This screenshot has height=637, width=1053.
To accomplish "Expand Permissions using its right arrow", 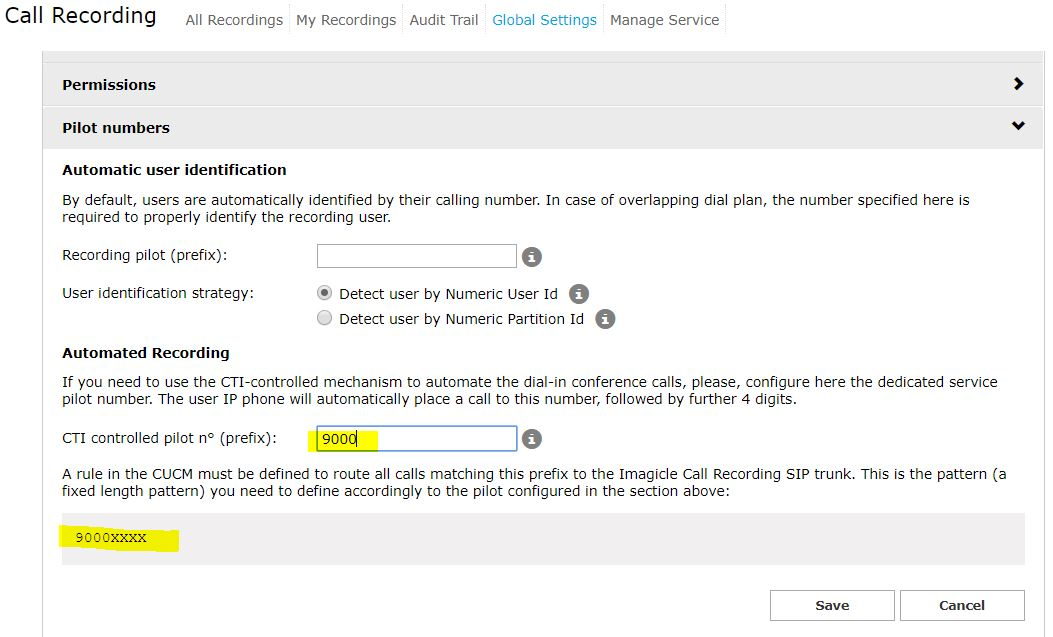I will coord(1018,84).
